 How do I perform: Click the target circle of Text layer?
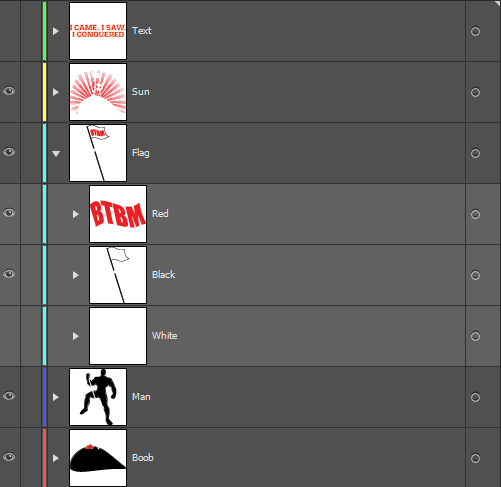pos(475,31)
